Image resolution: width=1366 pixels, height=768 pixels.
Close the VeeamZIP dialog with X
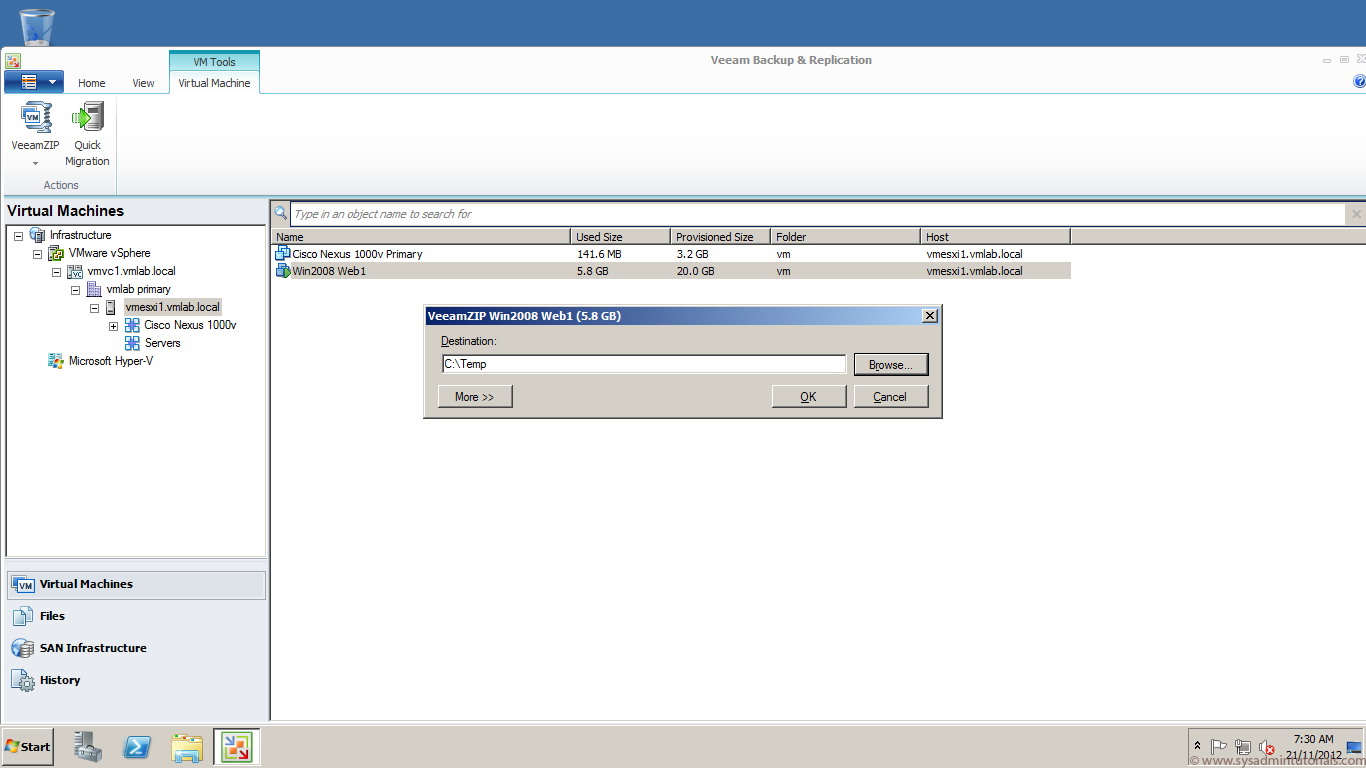pyautogui.click(x=930, y=316)
